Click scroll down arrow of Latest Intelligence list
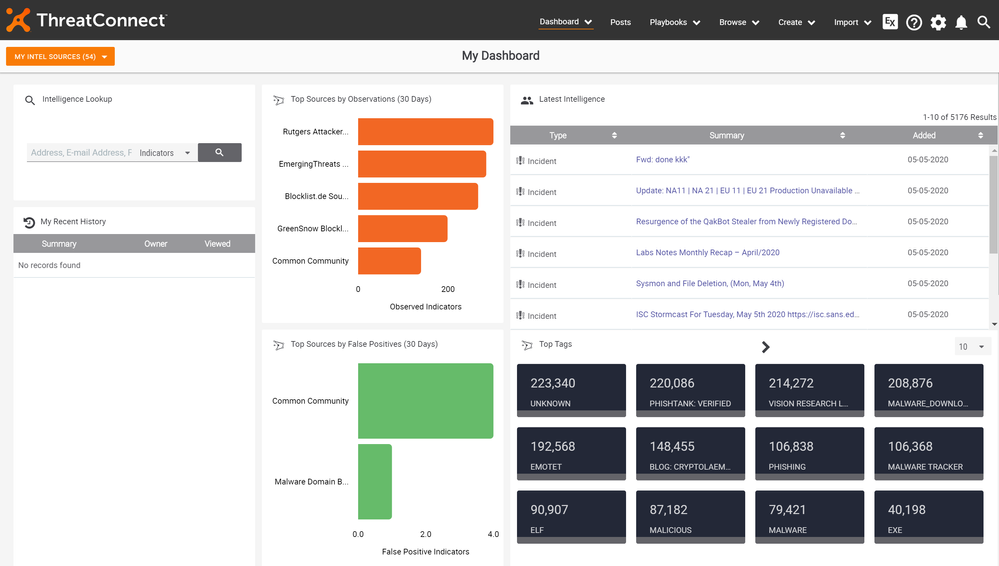Image resolution: width=999 pixels, height=566 pixels. (994, 324)
